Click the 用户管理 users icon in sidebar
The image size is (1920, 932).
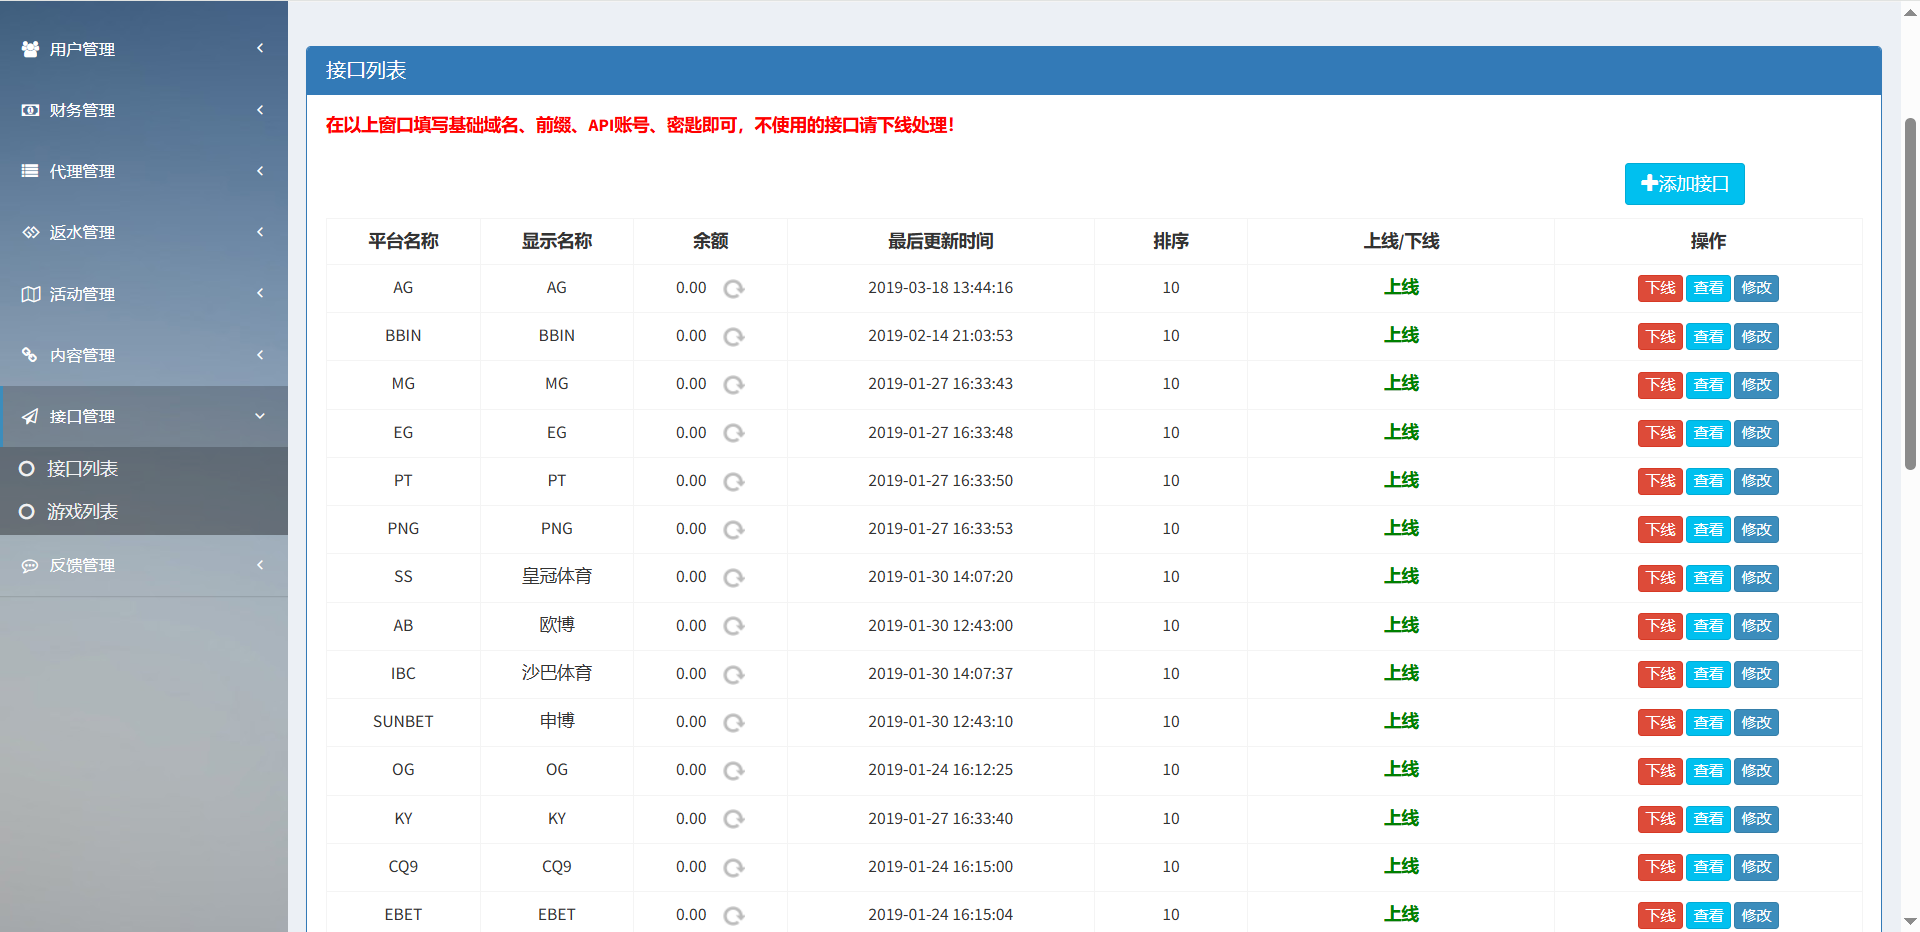pyautogui.click(x=30, y=49)
